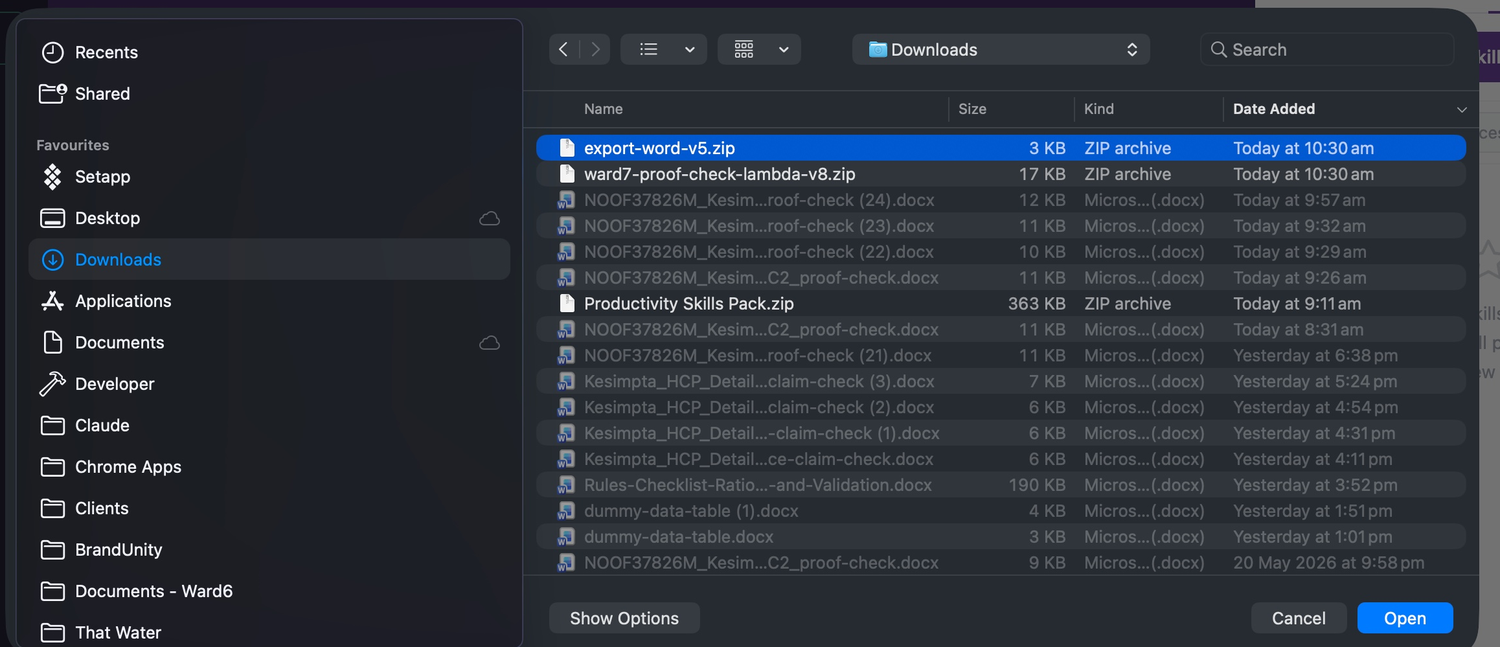Sort by the Name column header
1500x647 pixels.
(603, 109)
